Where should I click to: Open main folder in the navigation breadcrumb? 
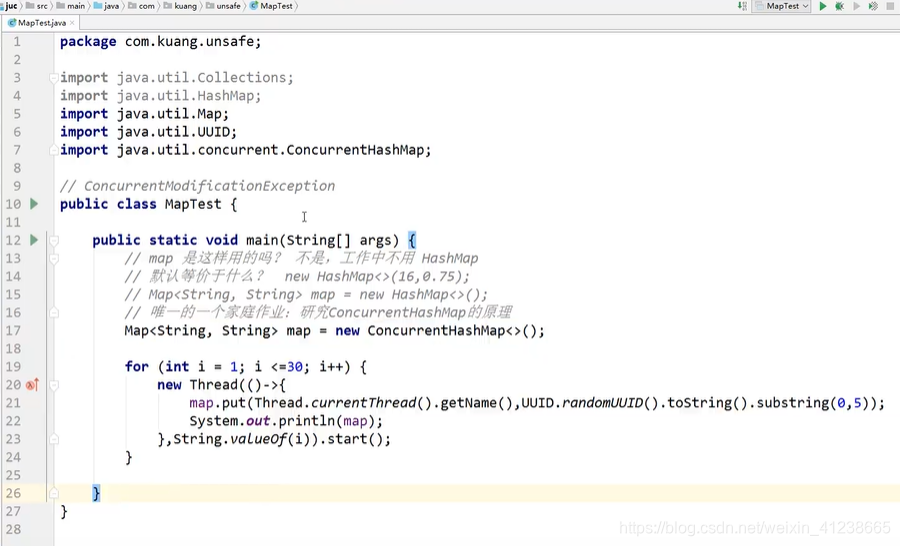[x=76, y=6]
